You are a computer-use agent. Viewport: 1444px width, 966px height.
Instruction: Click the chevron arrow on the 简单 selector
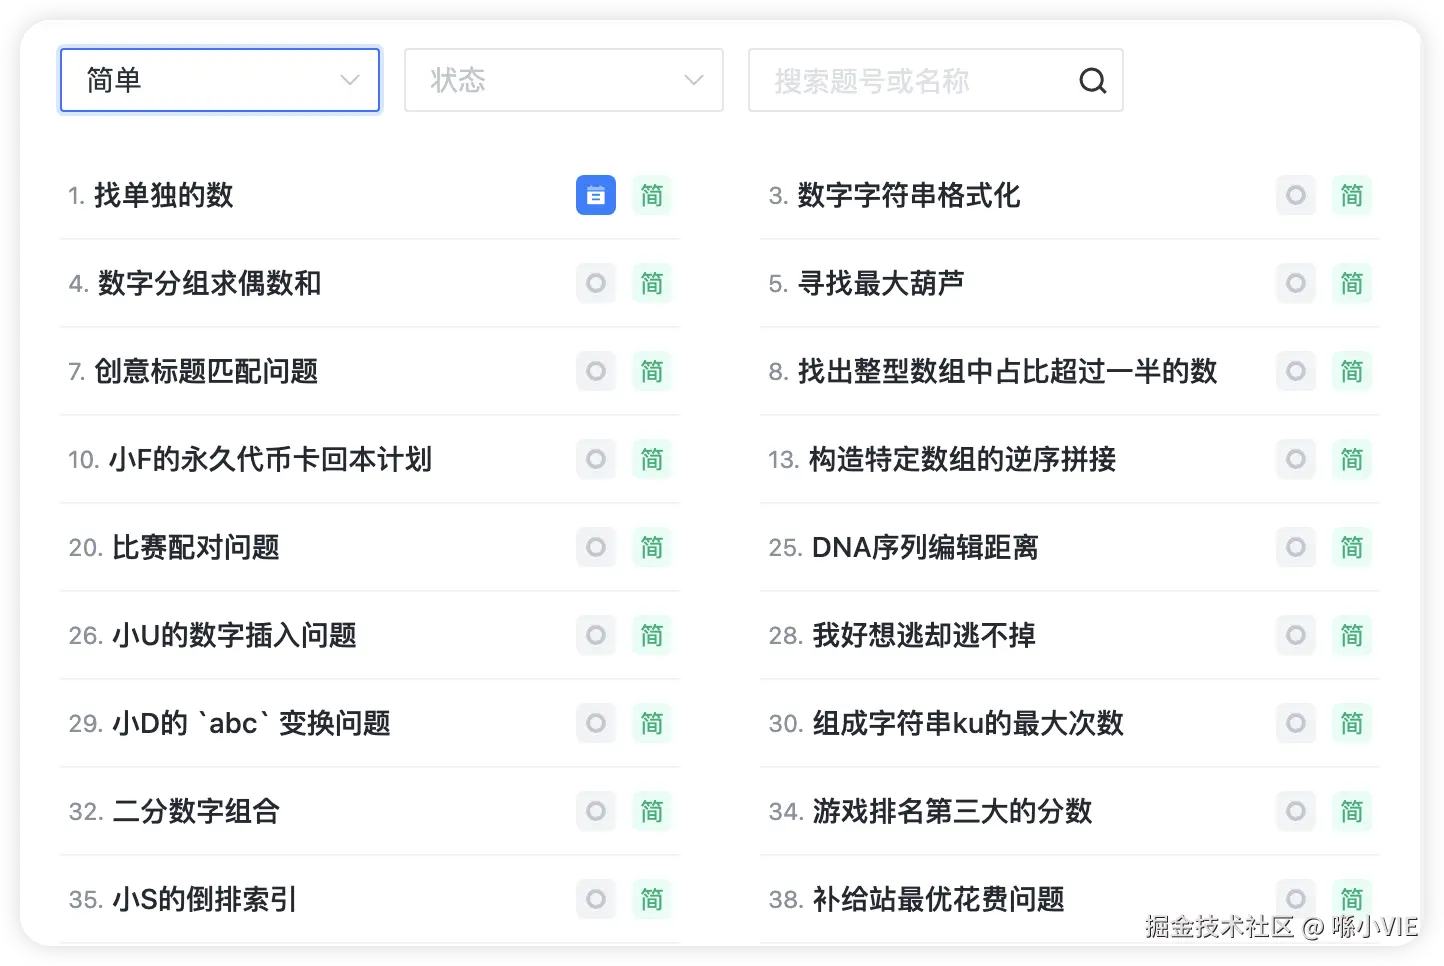348,80
